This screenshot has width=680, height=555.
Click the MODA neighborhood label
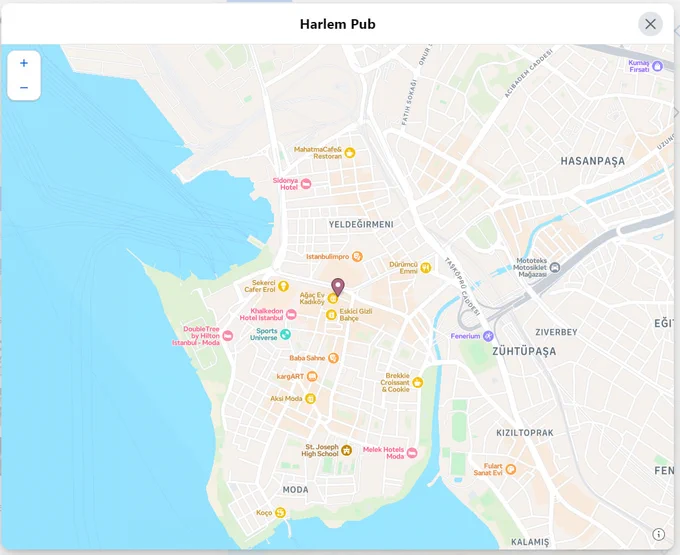pyautogui.click(x=295, y=490)
